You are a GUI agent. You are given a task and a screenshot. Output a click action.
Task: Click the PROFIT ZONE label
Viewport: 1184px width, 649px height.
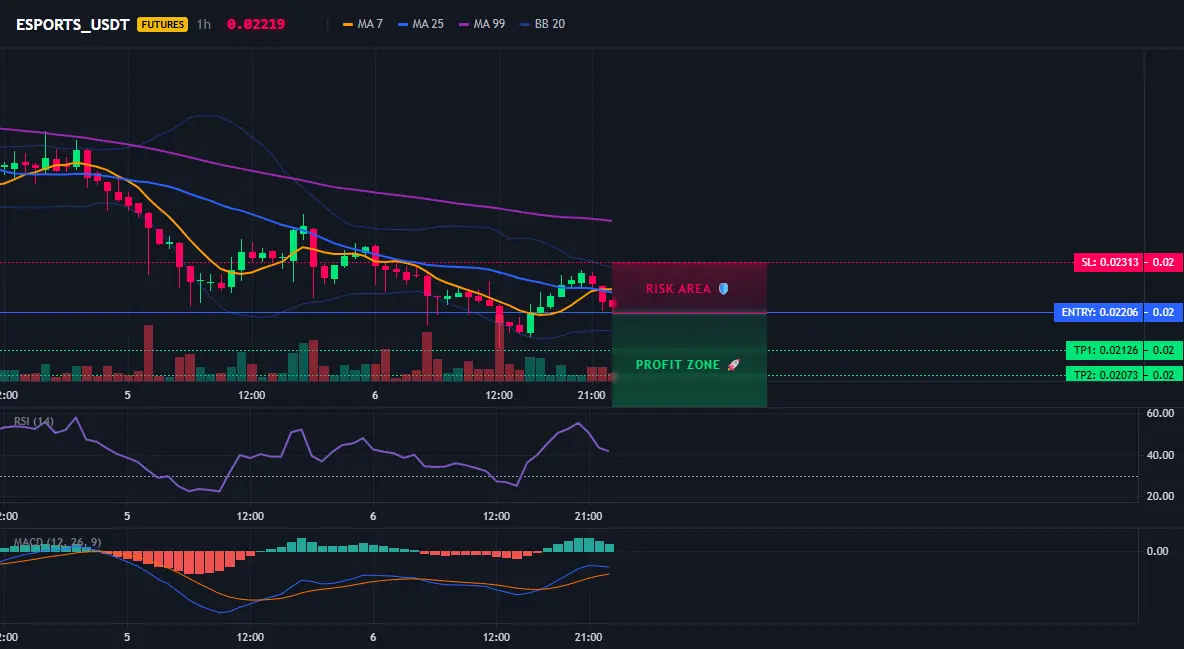pos(677,365)
